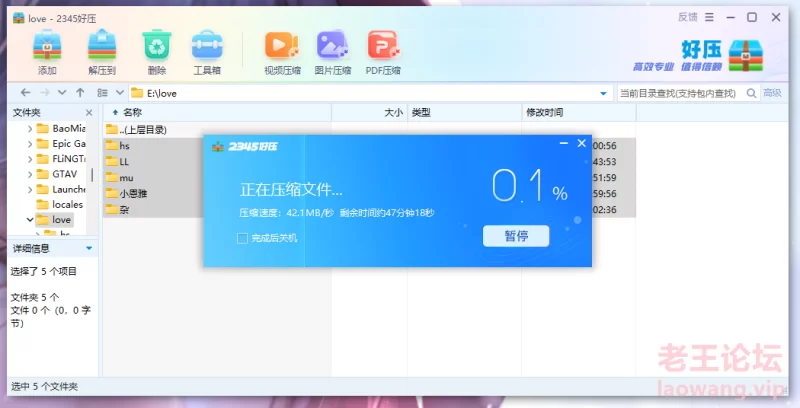Sort by the 名称 name column
Image resolution: width=800 pixels, height=408 pixels.
click(x=217, y=113)
